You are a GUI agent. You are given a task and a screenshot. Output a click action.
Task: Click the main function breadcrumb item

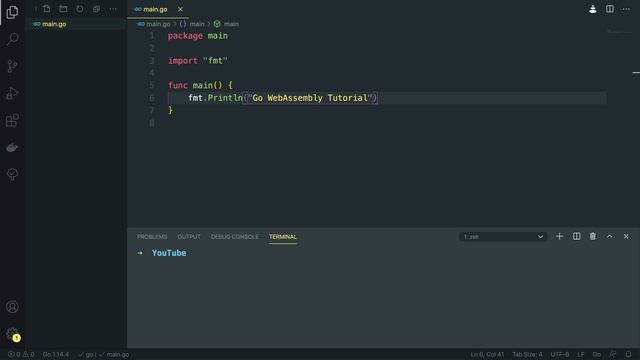(x=226, y=24)
